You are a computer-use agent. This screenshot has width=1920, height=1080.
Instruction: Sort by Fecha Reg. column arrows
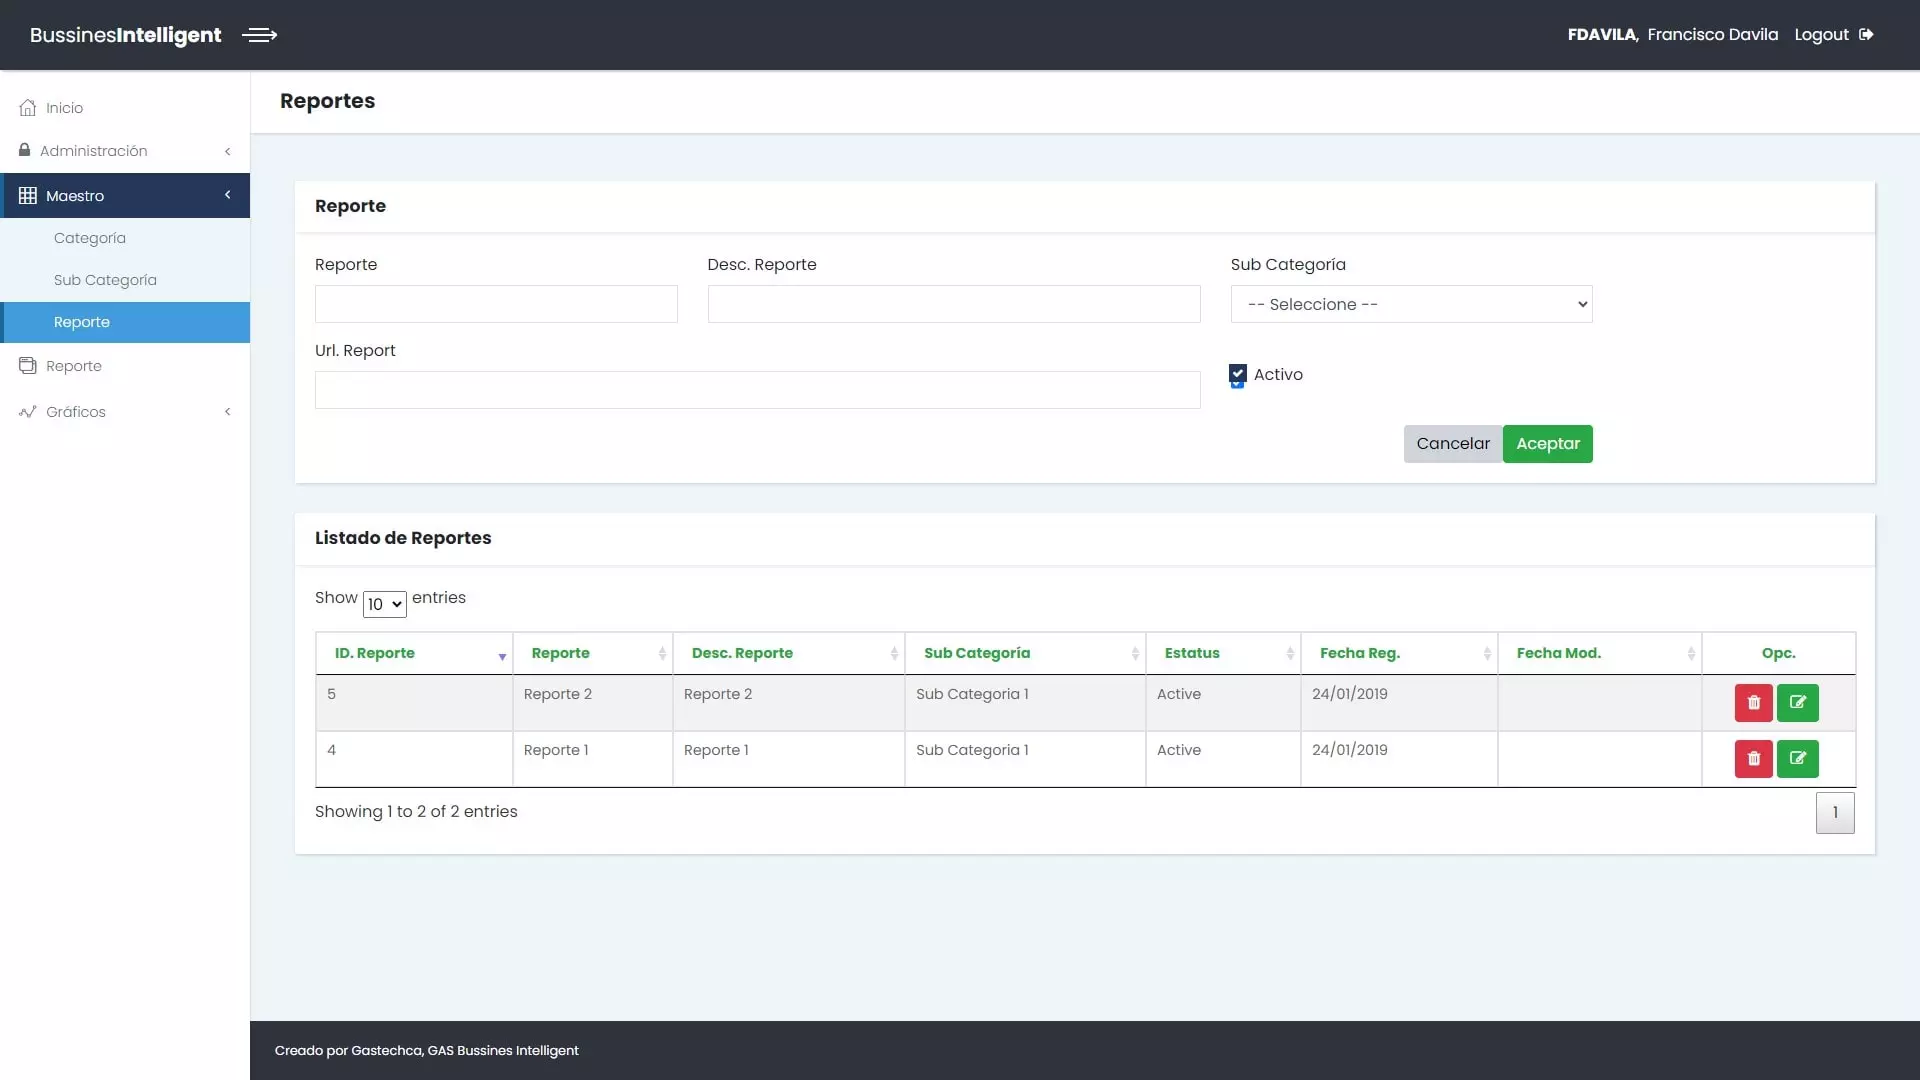[x=1487, y=654]
